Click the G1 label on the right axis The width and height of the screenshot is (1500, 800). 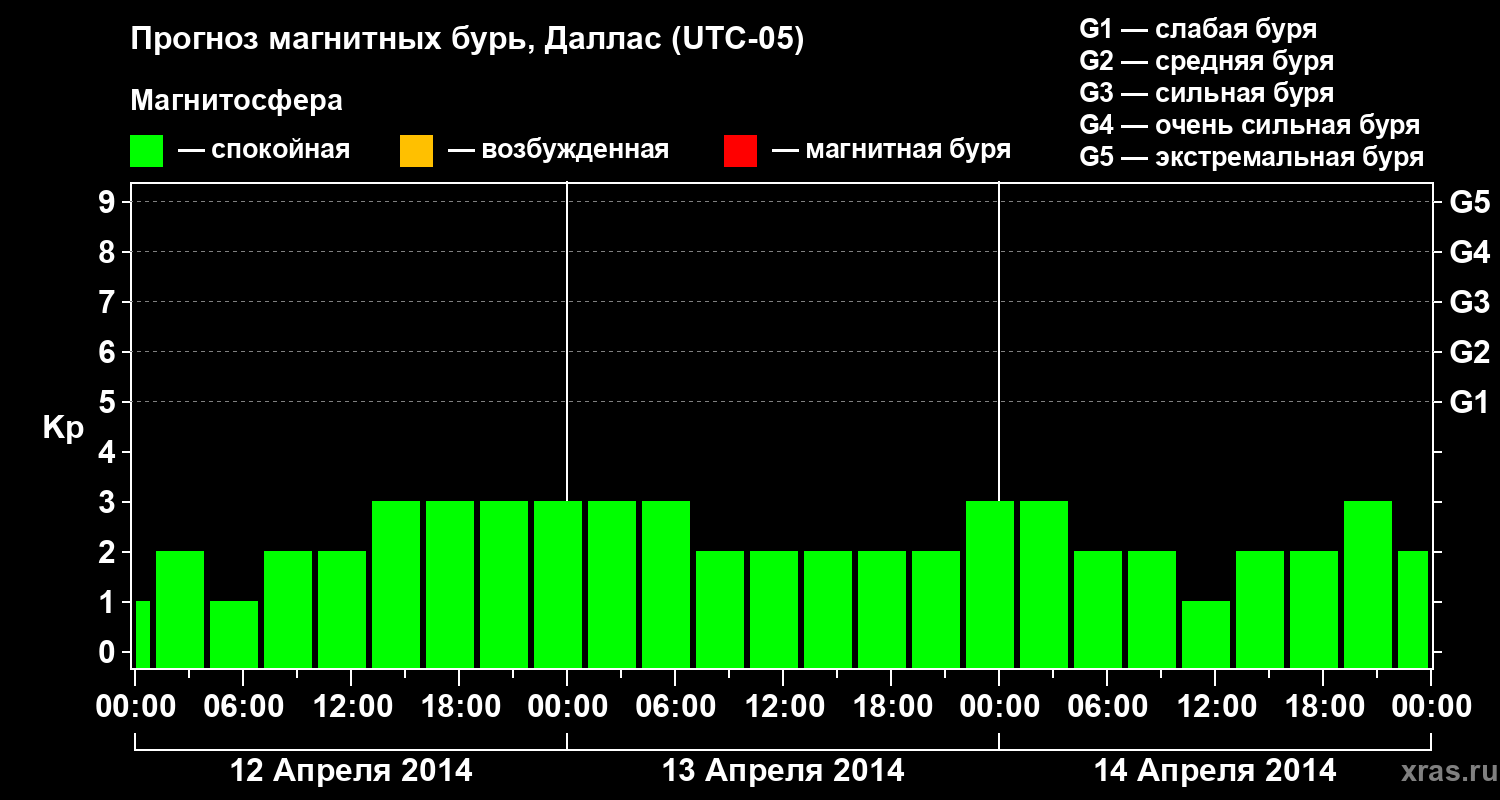(x=1470, y=402)
